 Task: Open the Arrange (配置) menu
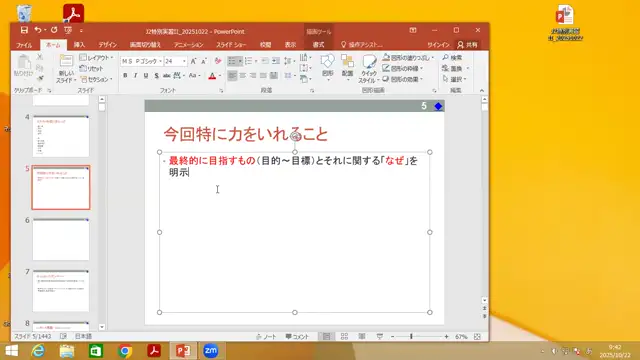[x=347, y=67]
